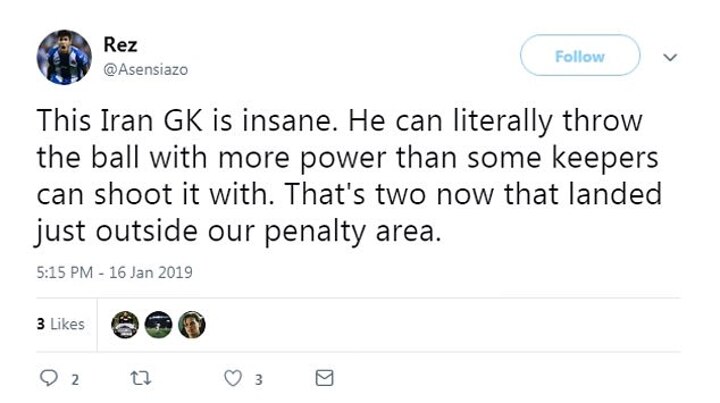Expand the tweet options chevron next to Follow
This screenshot has width=720, height=403.
tap(672, 57)
